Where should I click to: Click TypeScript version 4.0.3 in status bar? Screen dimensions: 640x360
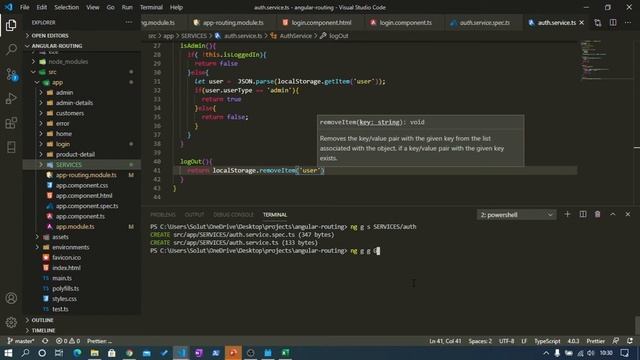pos(573,341)
